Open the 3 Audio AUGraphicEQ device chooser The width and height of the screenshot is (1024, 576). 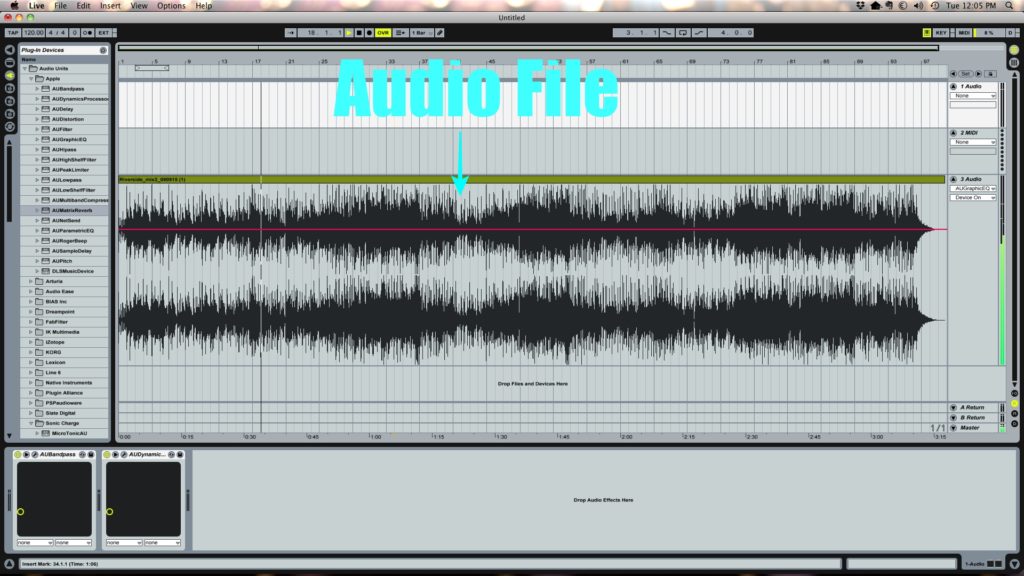coord(973,188)
